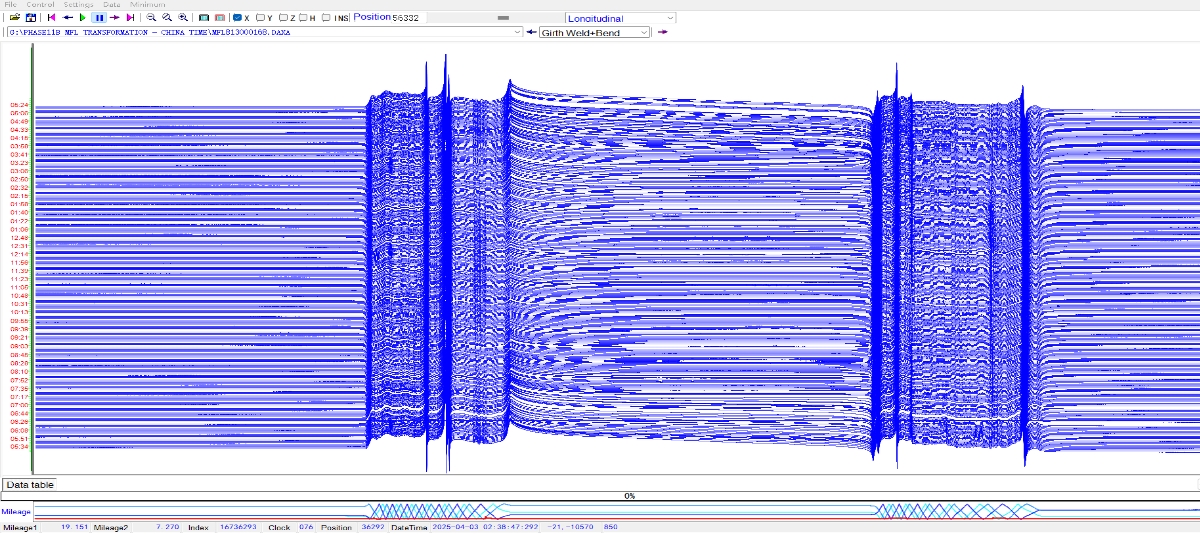Click the Mileage1 status value 19.151
Image resolution: width=1200 pixels, height=534 pixels.
point(75,527)
